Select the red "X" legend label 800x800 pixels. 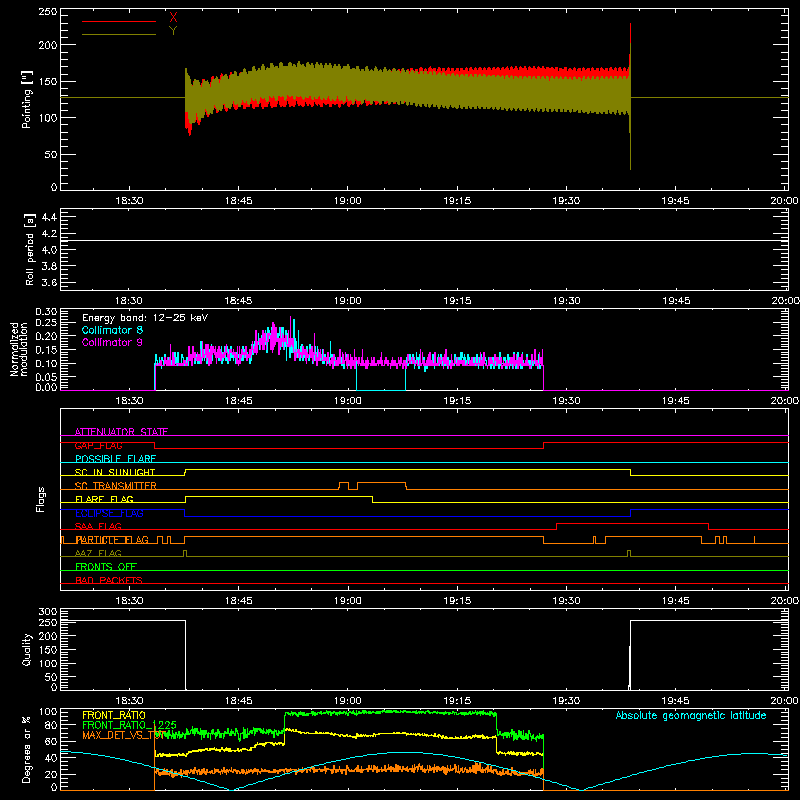173,18
